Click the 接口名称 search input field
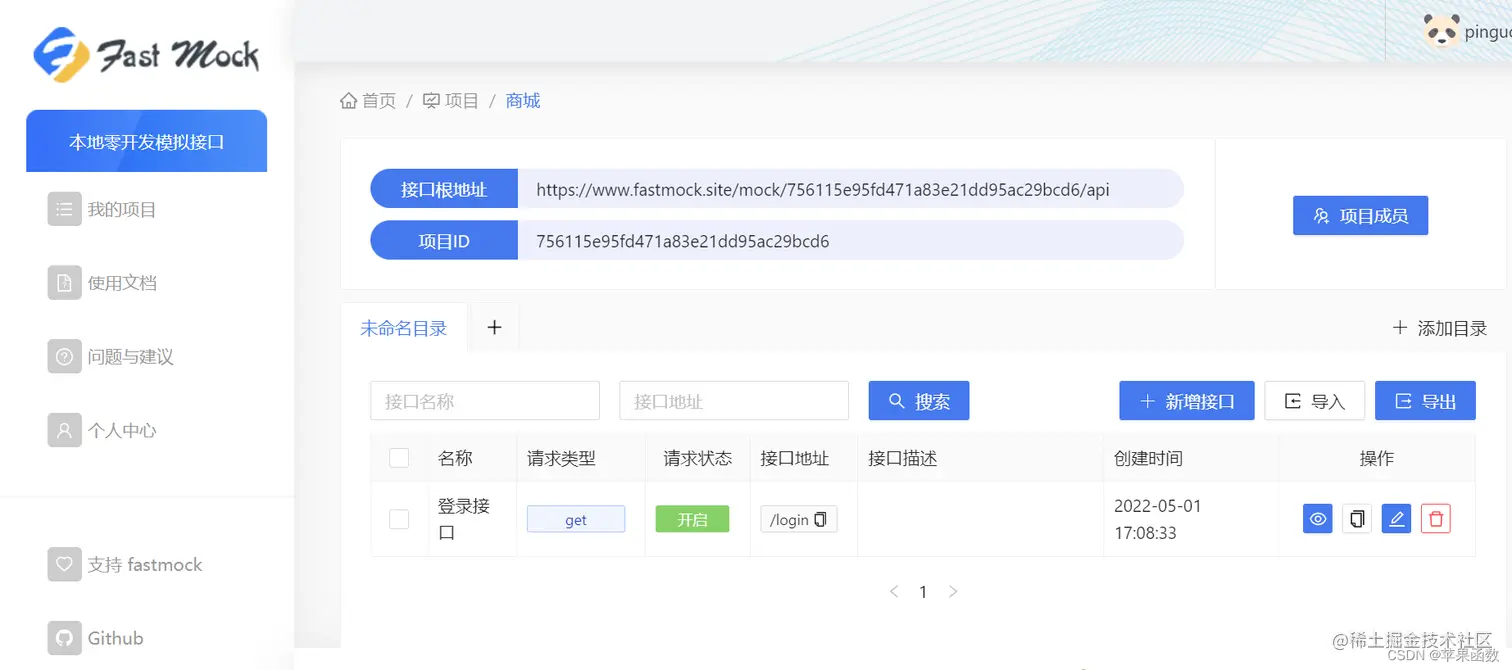This screenshot has width=1512, height=670. [x=484, y=400]
